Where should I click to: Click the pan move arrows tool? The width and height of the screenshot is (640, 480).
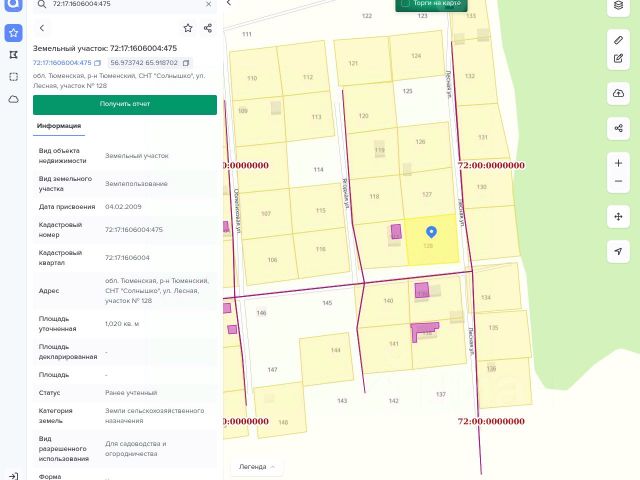point(618,217)
